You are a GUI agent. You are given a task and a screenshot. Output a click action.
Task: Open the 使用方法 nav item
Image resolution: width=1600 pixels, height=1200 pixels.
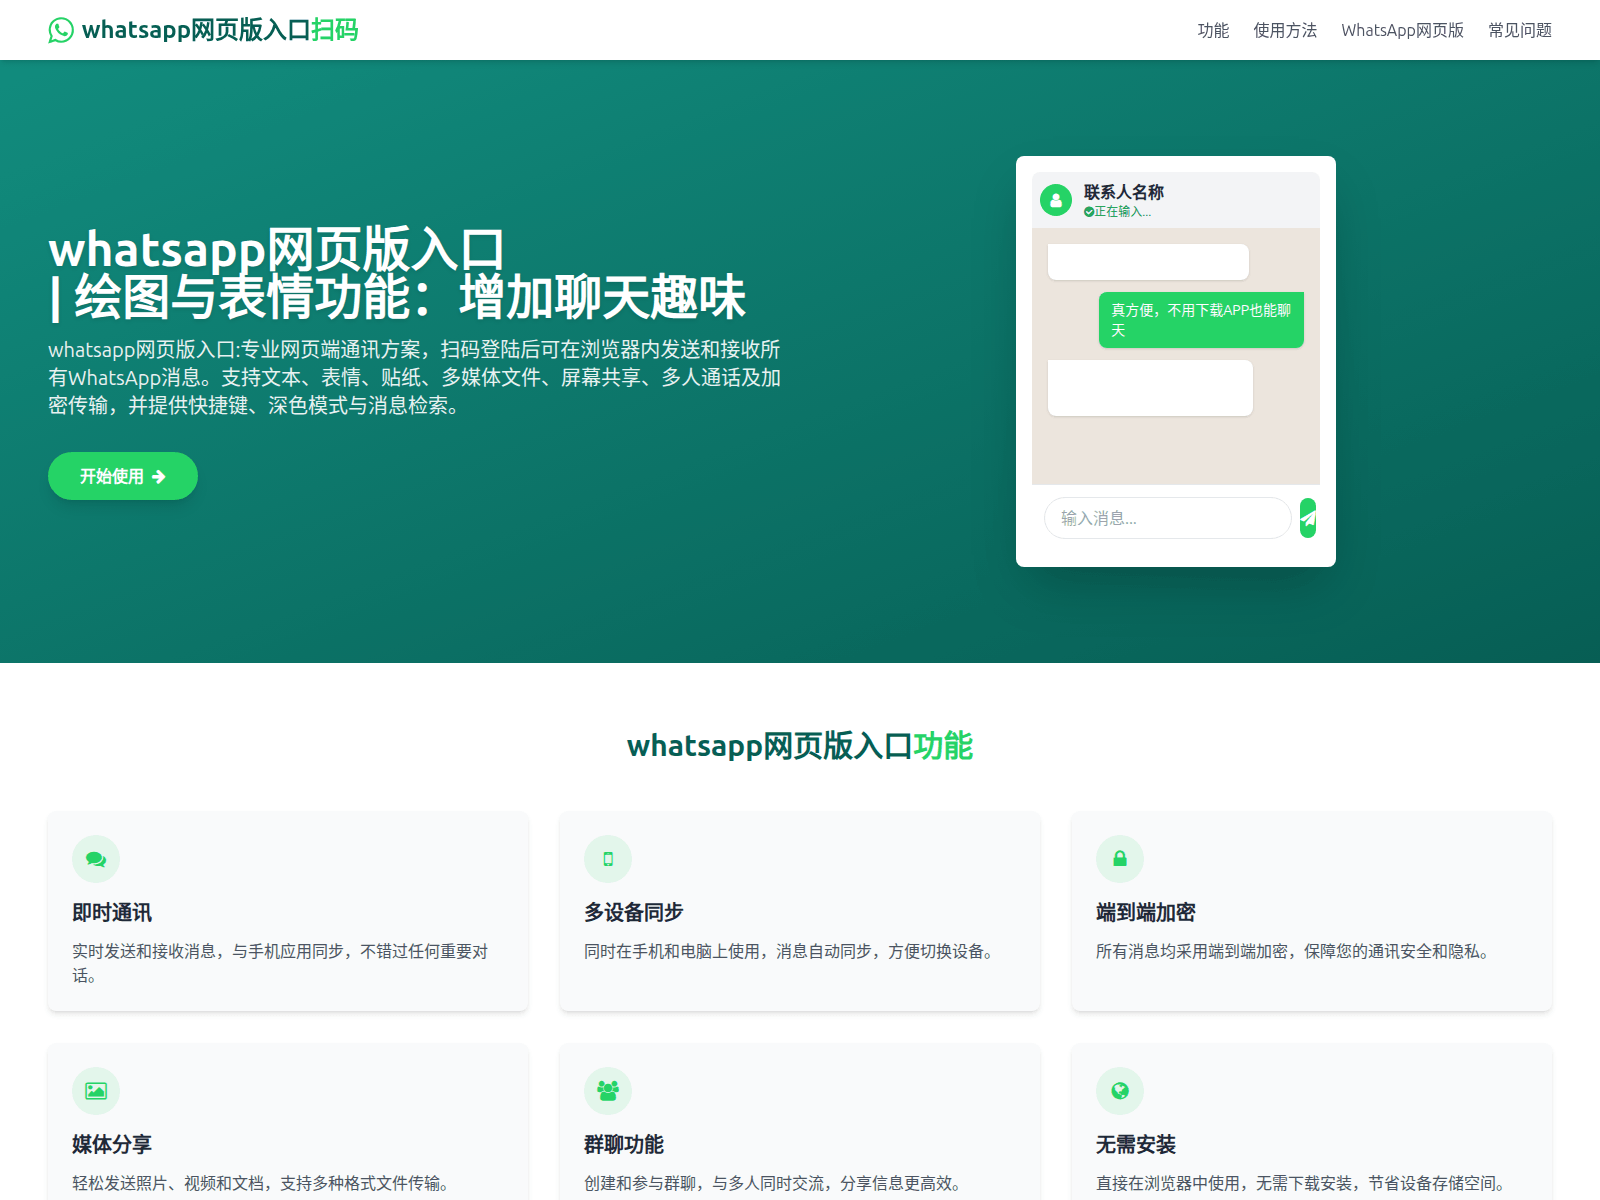(x=1285, y=30)
